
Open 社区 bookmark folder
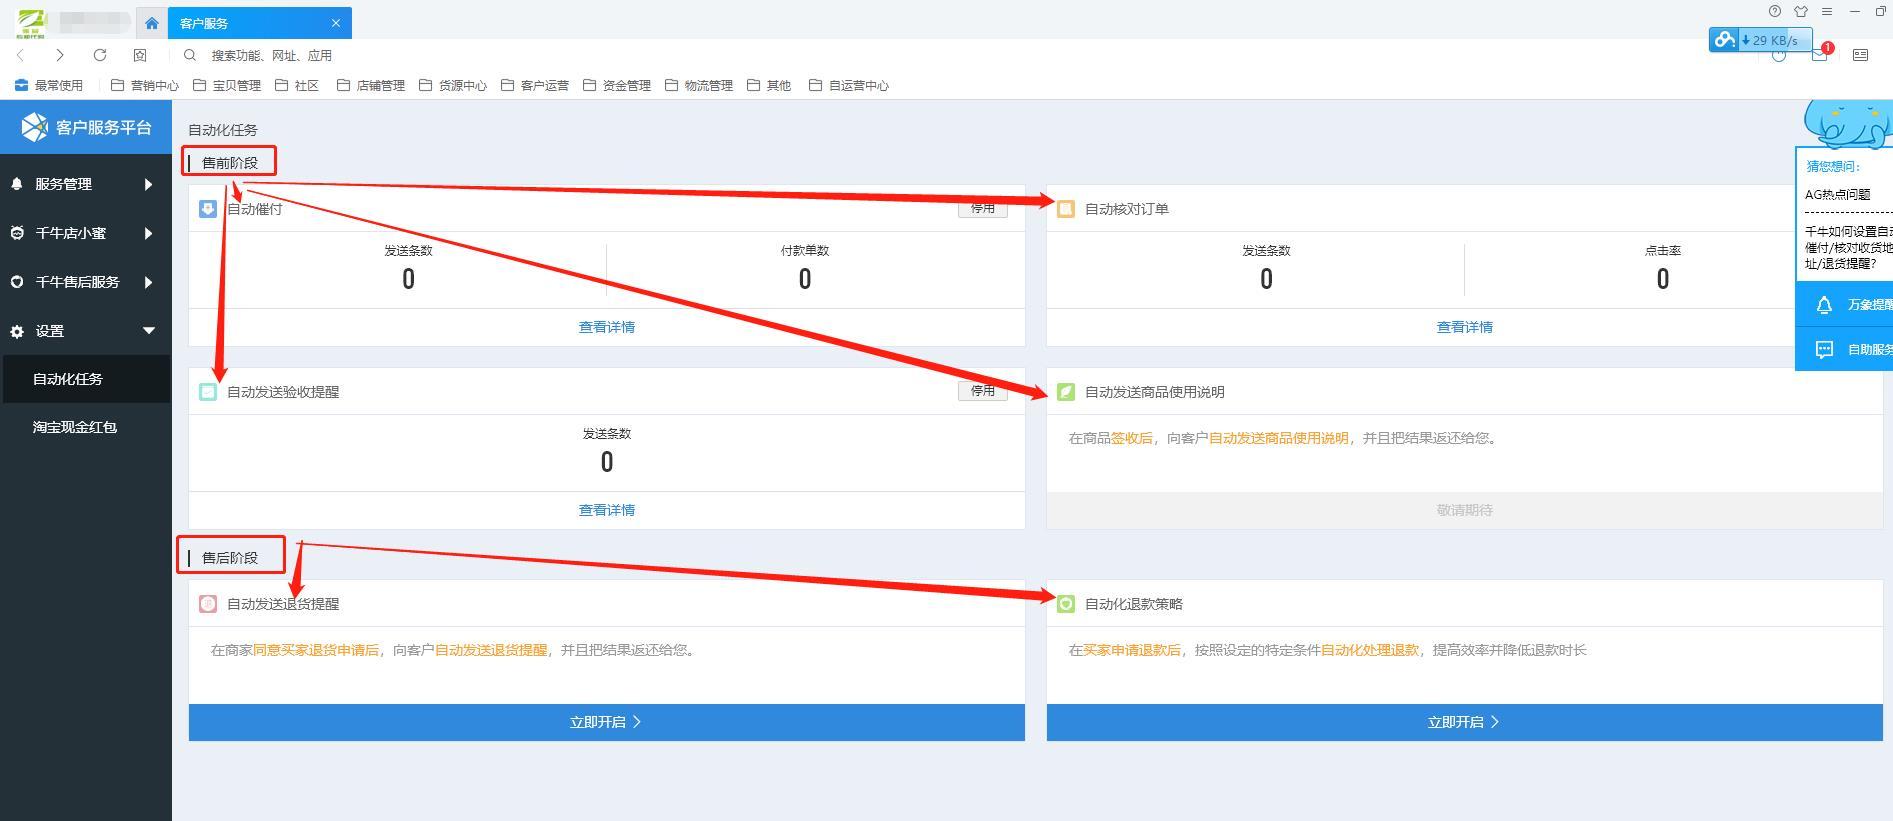[297, 86]
